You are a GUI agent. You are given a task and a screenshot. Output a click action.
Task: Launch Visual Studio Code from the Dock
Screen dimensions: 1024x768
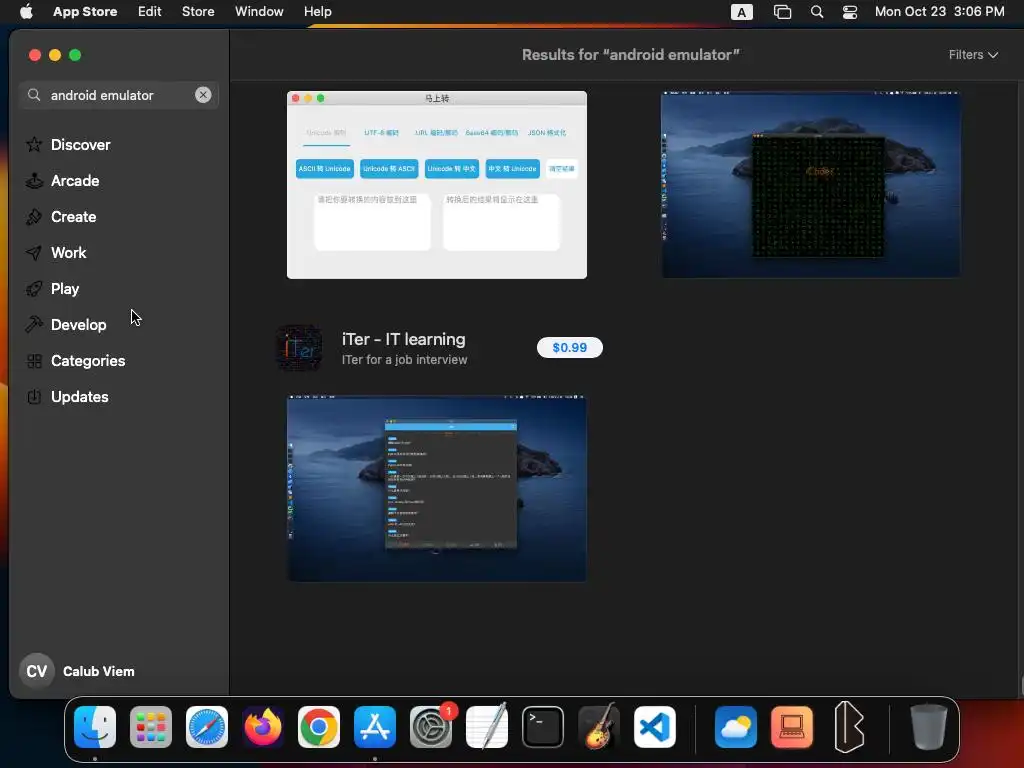tap(655, 727)
